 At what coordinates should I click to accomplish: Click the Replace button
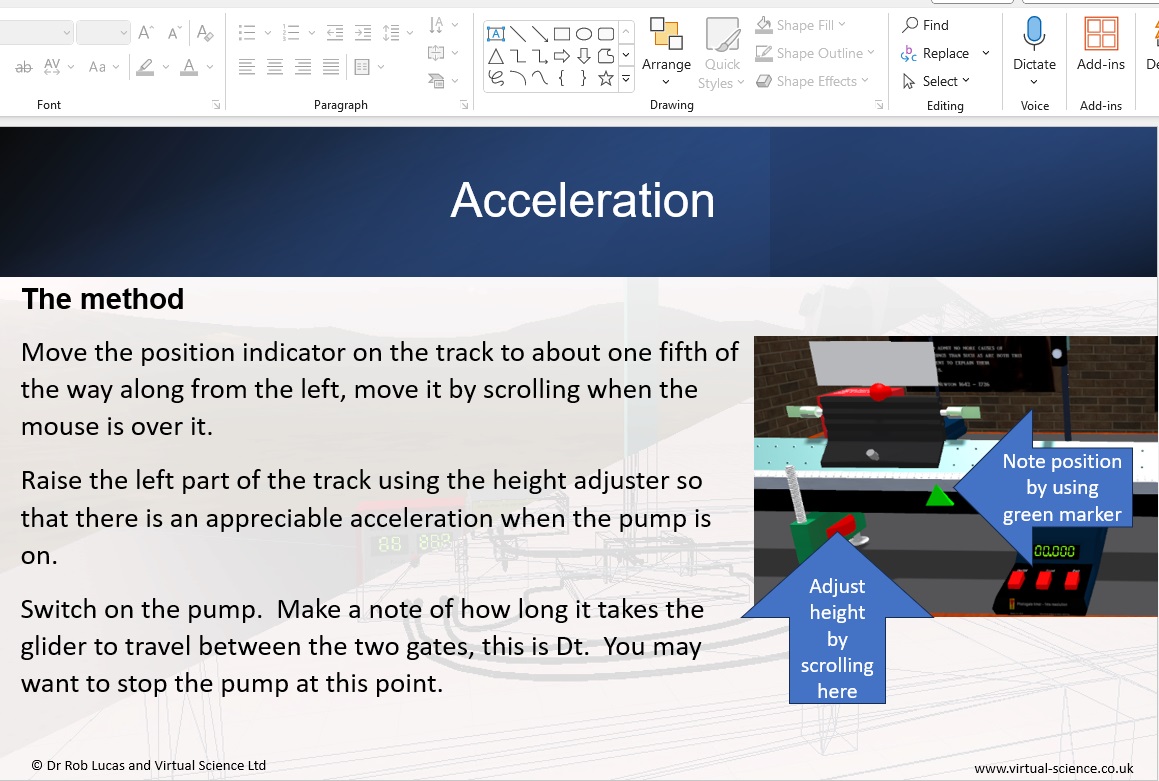936,53
